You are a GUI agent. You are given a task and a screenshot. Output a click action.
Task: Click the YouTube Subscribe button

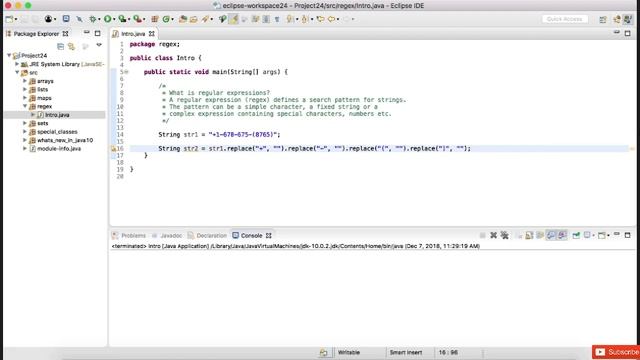pos(616,352)
